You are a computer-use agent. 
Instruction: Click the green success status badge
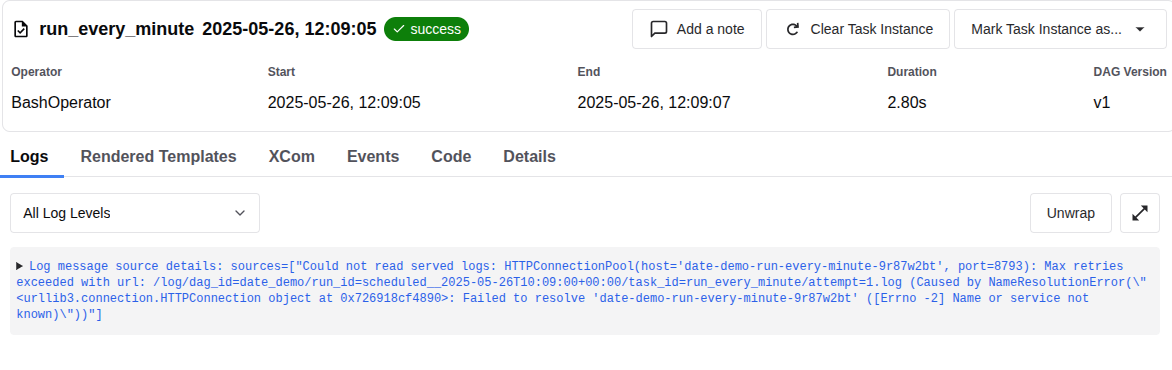point(426,29)
